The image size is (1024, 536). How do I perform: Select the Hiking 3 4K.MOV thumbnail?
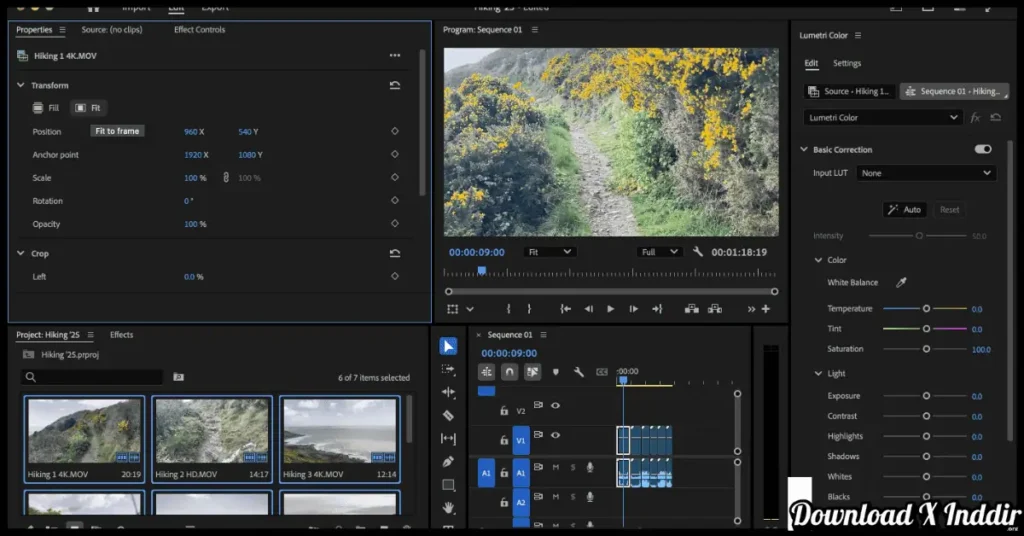340,439
